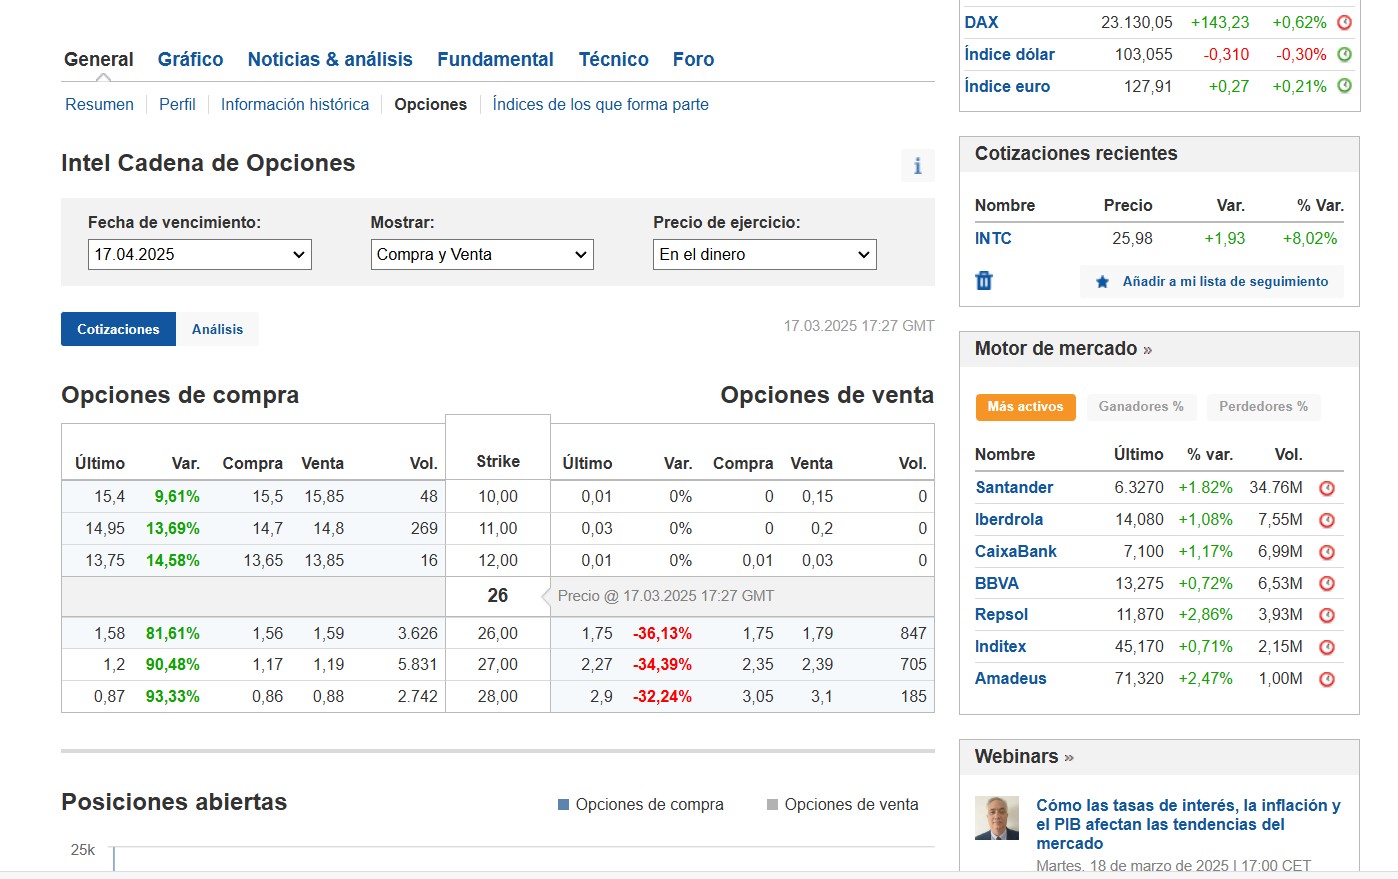Viewport: 1398px width, 879px height.
Task: Open the BBVA stock link
Action: [x=997, y=583]
